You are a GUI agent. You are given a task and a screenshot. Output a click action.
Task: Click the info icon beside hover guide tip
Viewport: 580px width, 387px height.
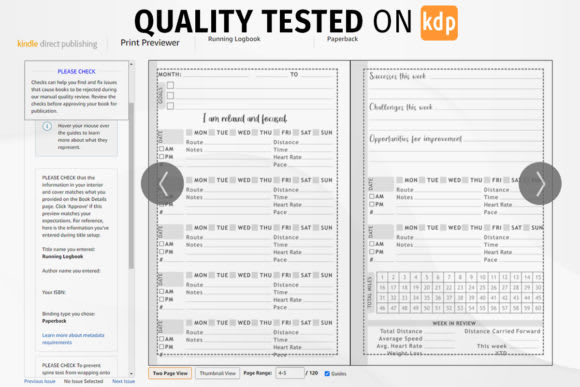47,127
